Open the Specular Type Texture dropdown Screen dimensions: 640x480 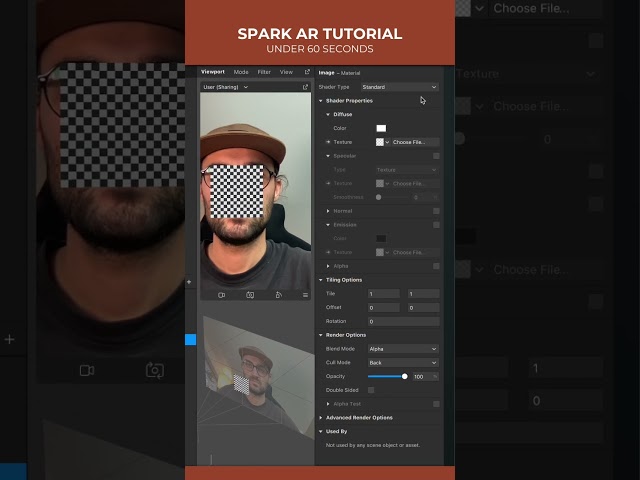[x=407, y=170]
